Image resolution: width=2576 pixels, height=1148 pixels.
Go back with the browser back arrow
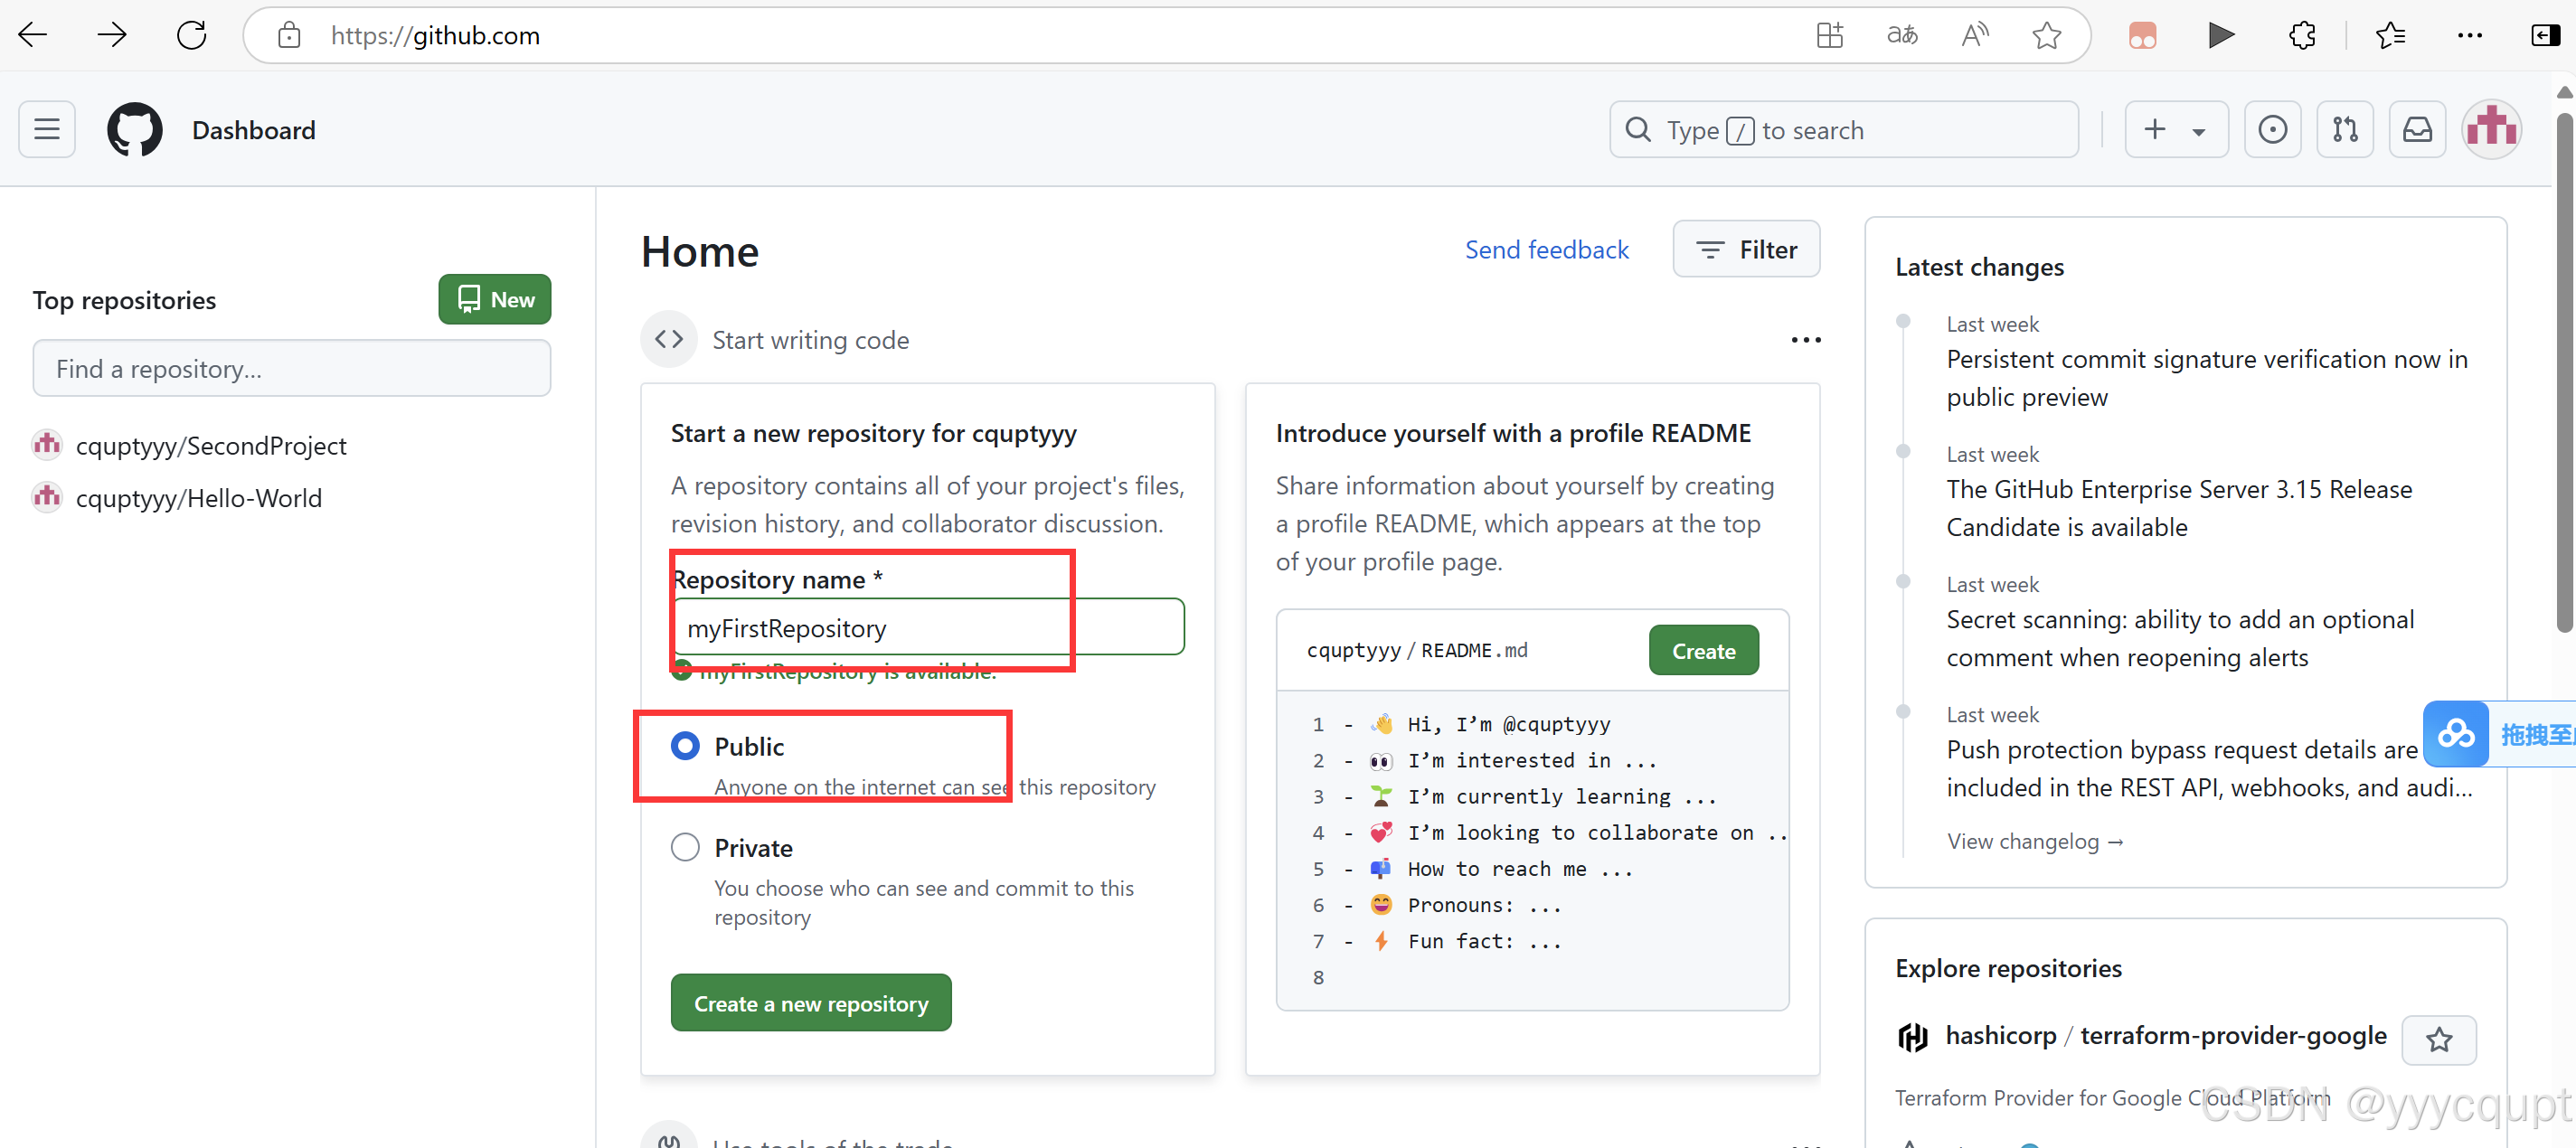point(33,35)
